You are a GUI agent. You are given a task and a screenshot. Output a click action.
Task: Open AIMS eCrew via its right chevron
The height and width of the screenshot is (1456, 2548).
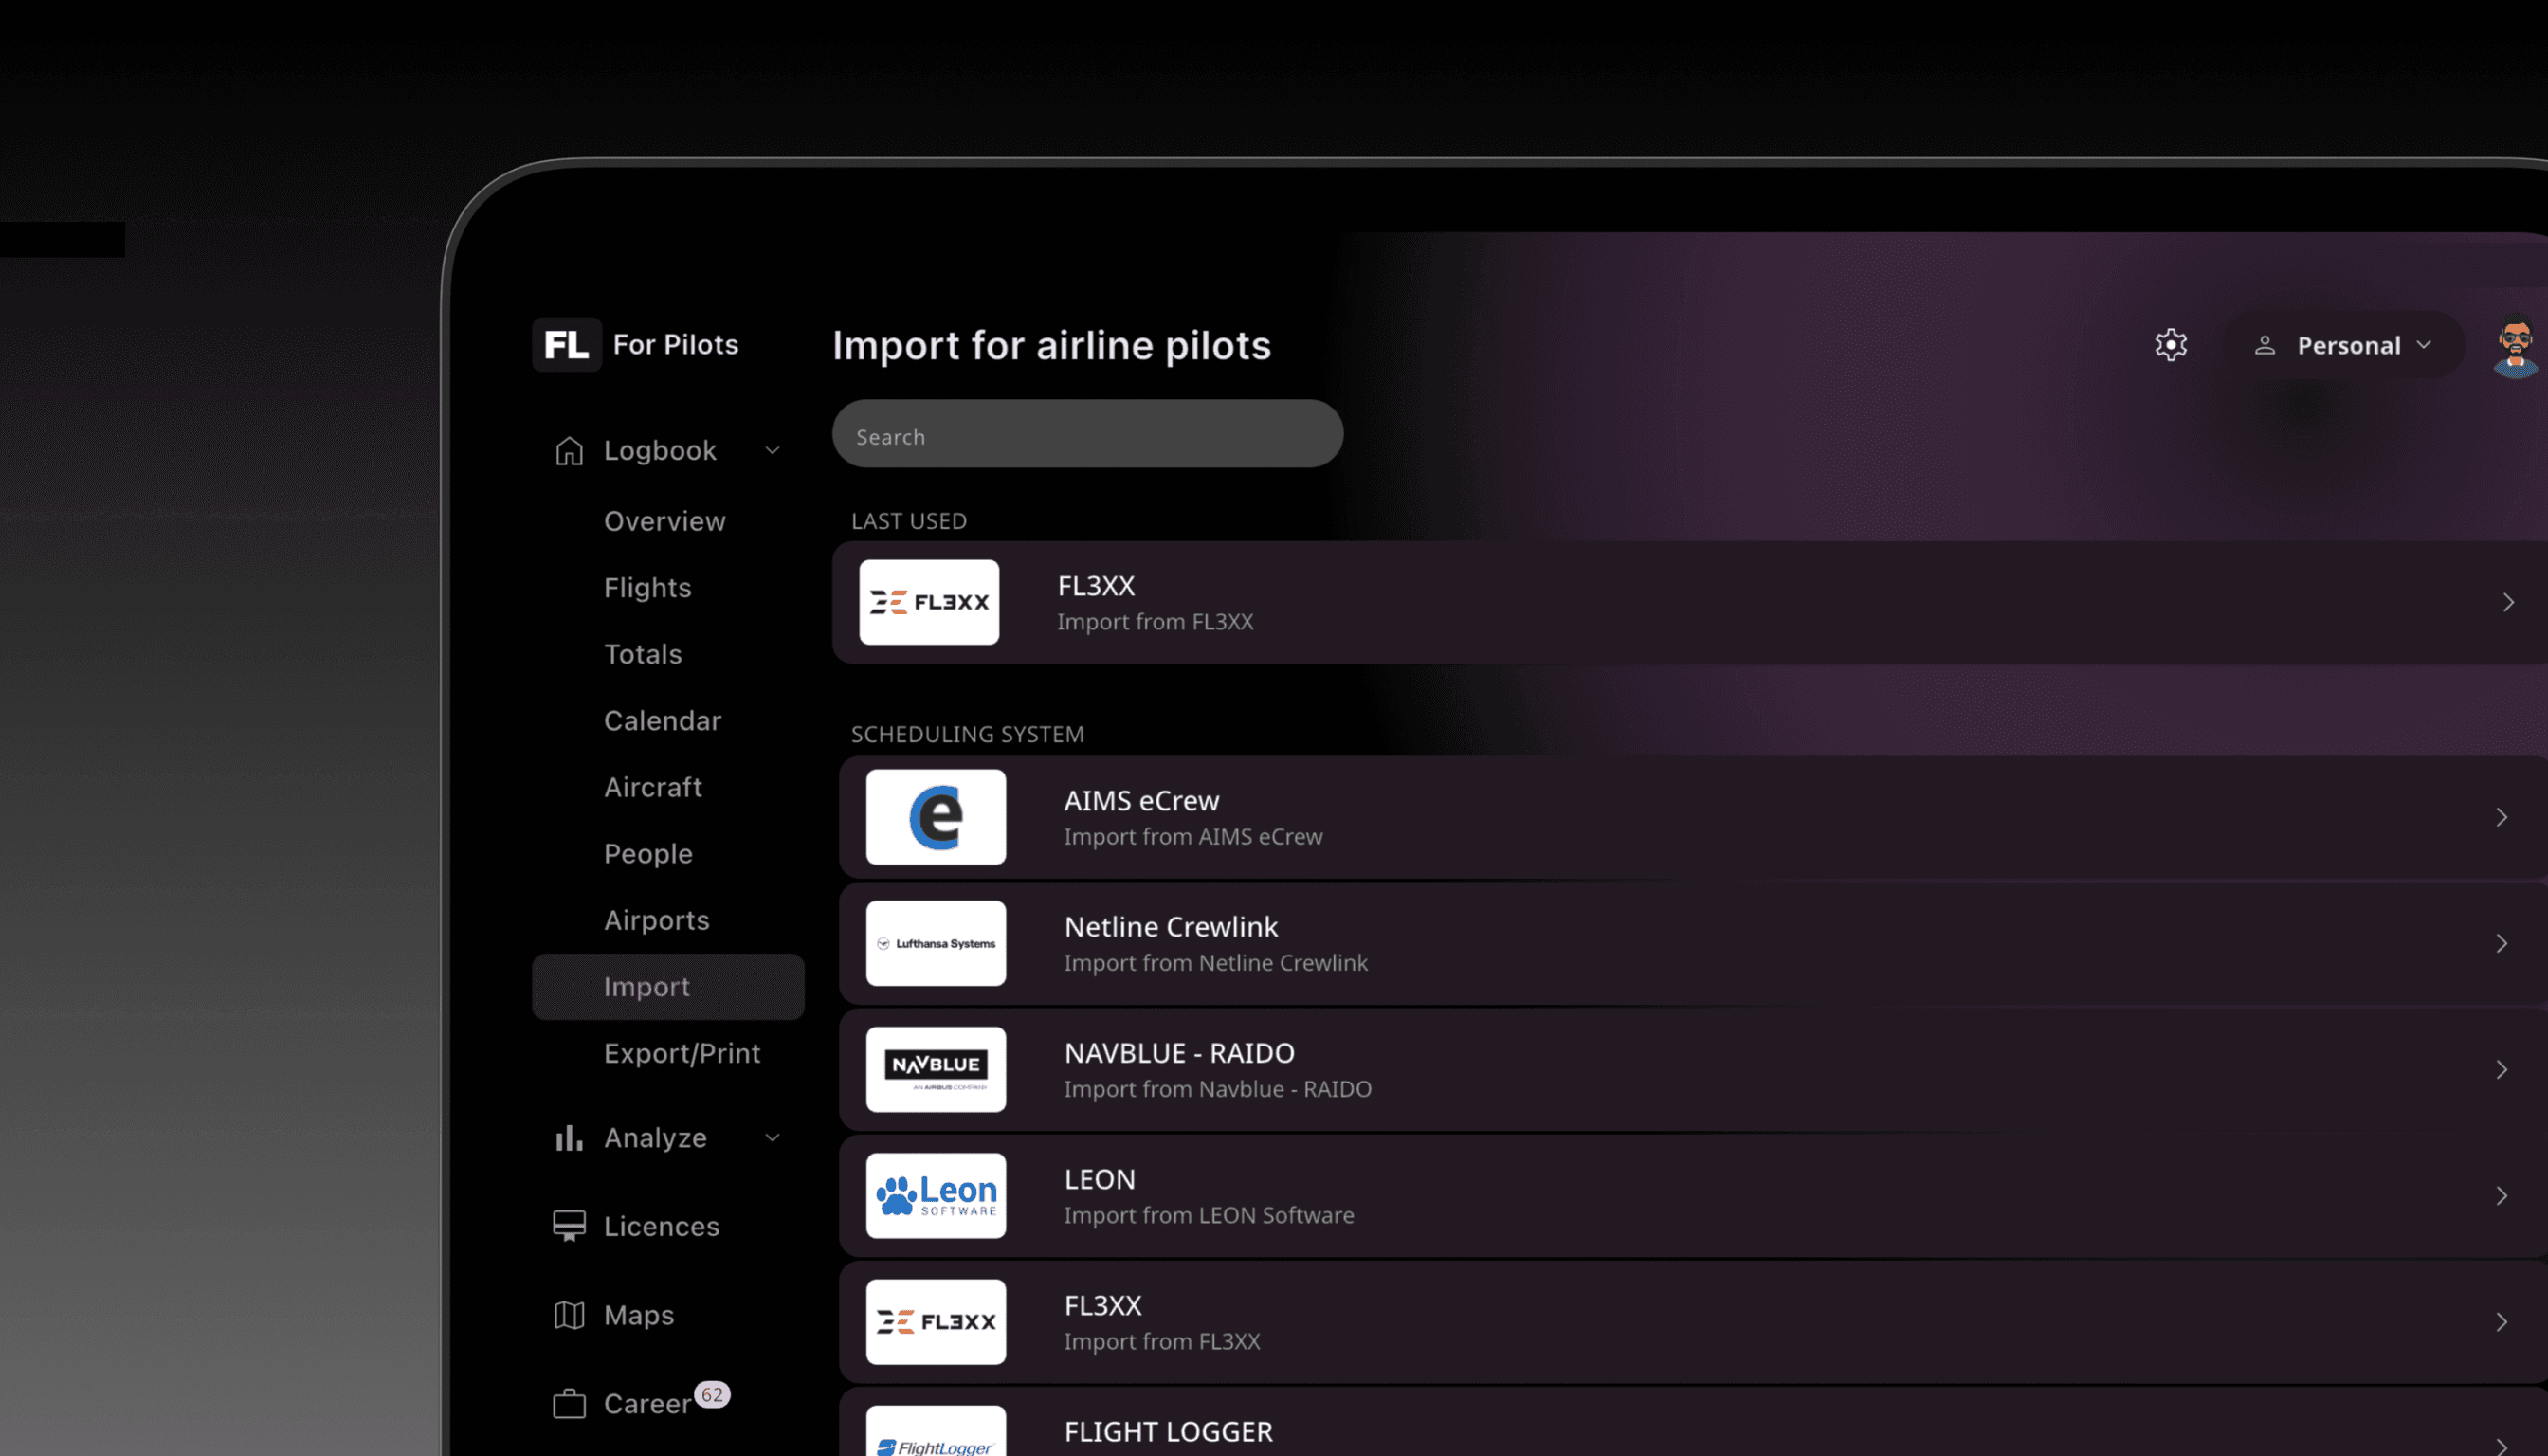click(2501, 816)
